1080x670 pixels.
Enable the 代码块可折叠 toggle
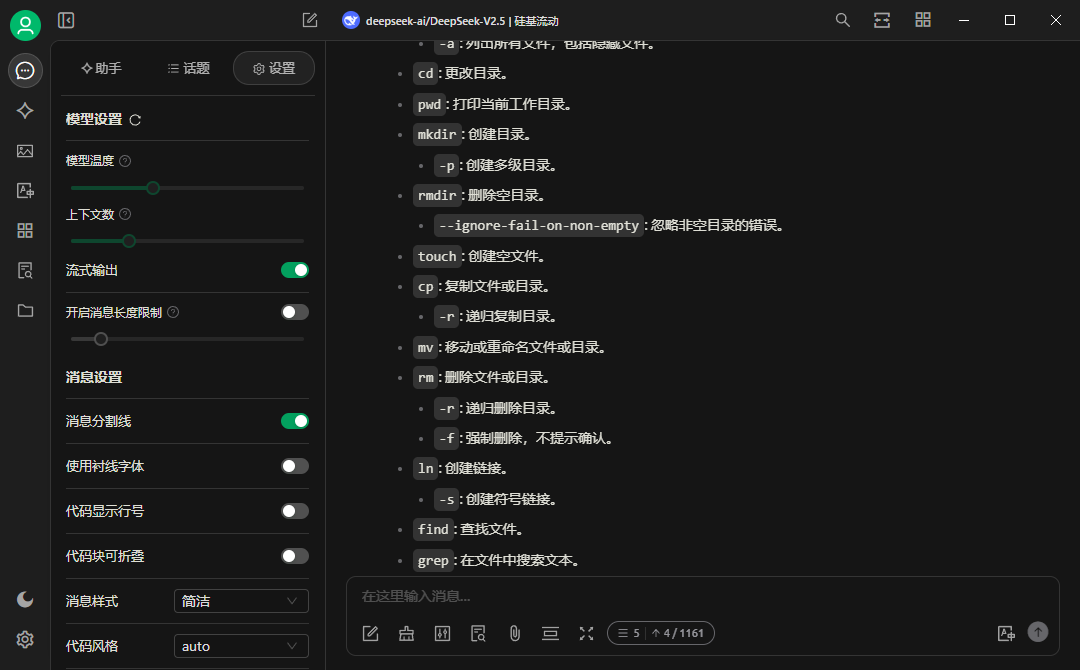click(x=295, y=556)
